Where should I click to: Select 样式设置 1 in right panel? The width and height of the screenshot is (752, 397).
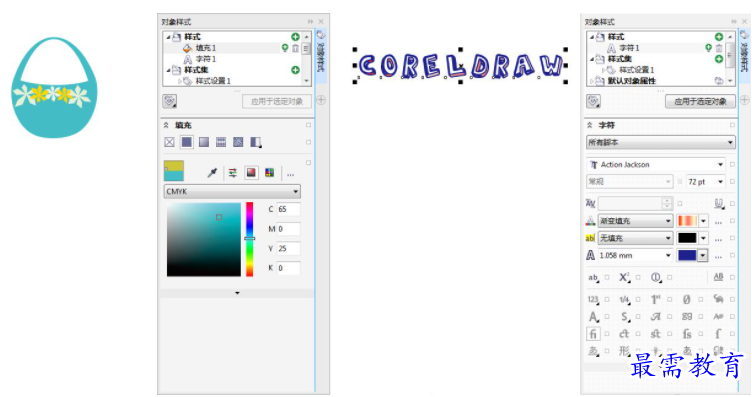(636, 70)
